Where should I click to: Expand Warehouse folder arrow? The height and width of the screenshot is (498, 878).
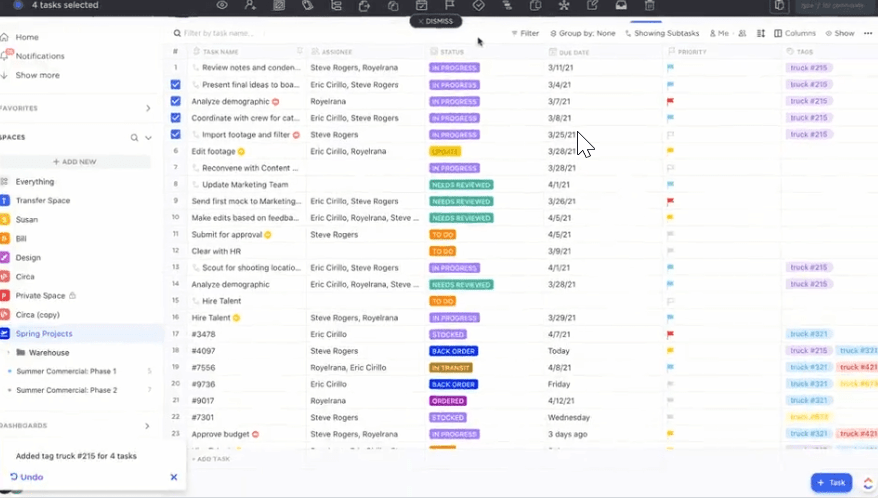point(8,353)
